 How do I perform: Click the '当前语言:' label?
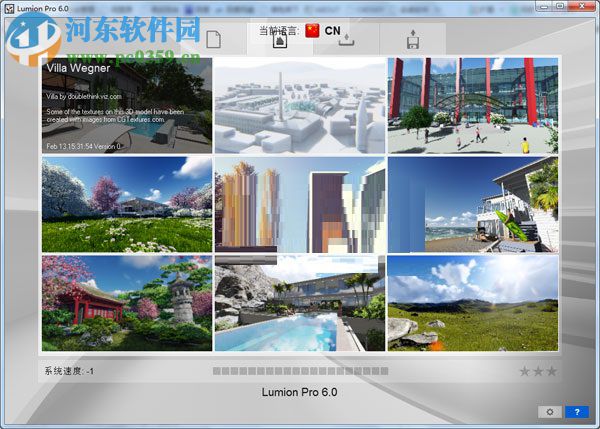click(x=279, y=31)
